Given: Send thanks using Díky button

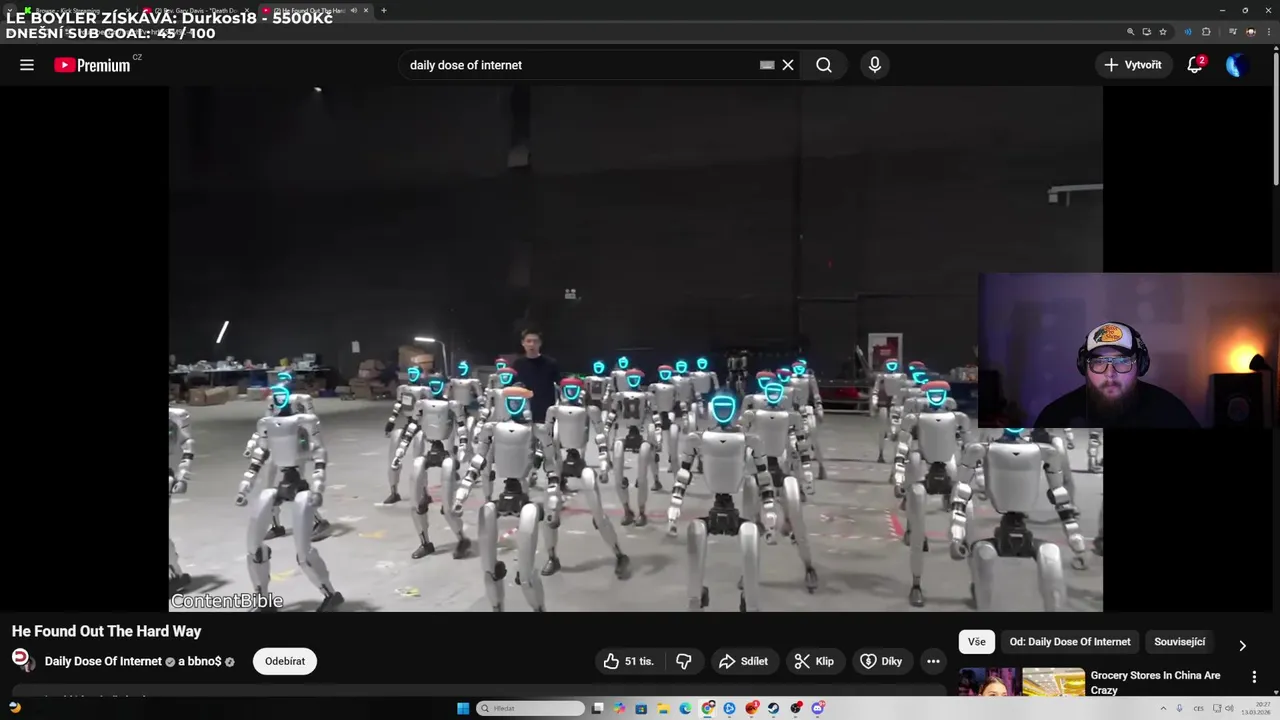Looking at the screenshot, I should point(881,661).
